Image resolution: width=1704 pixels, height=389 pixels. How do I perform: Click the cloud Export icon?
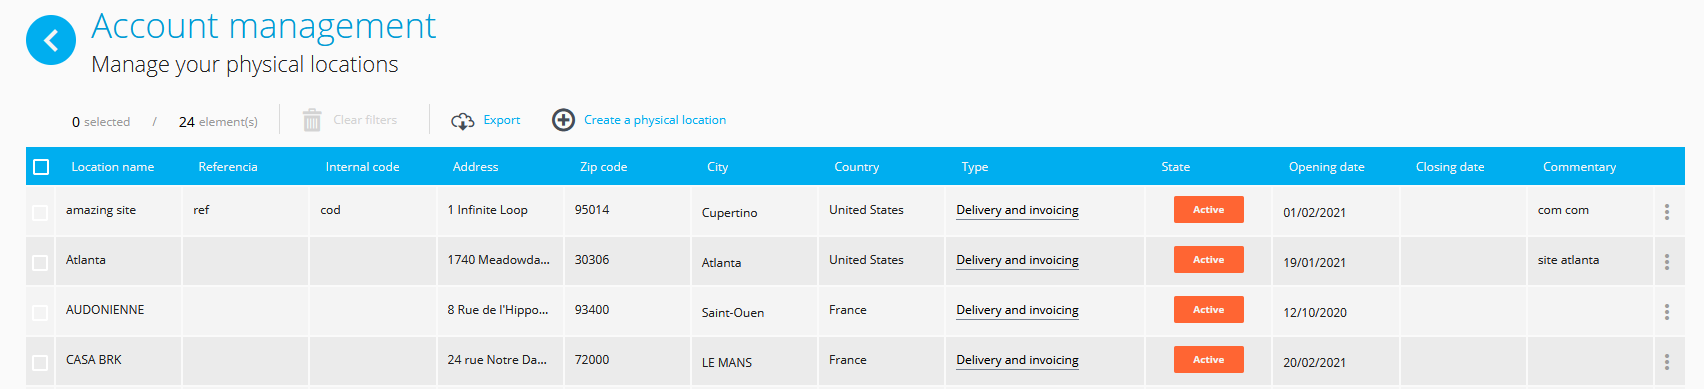(x=462, y=120)
